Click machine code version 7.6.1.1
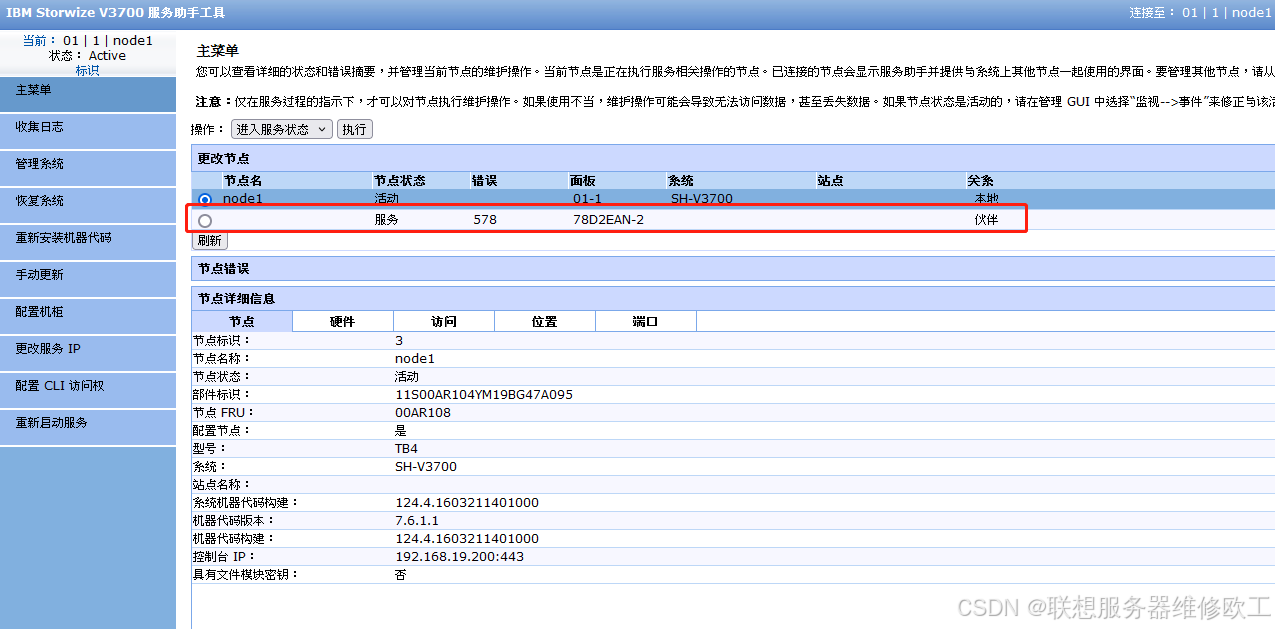 tap(417, 520)
